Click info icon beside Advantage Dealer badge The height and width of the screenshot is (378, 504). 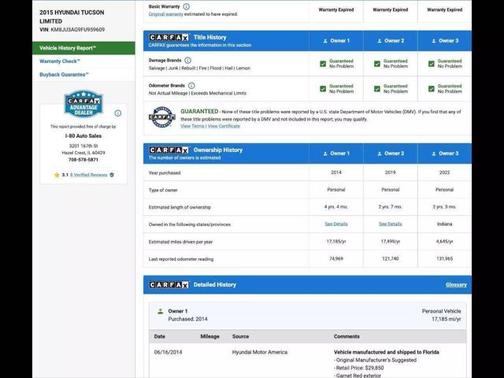(118, 113)
